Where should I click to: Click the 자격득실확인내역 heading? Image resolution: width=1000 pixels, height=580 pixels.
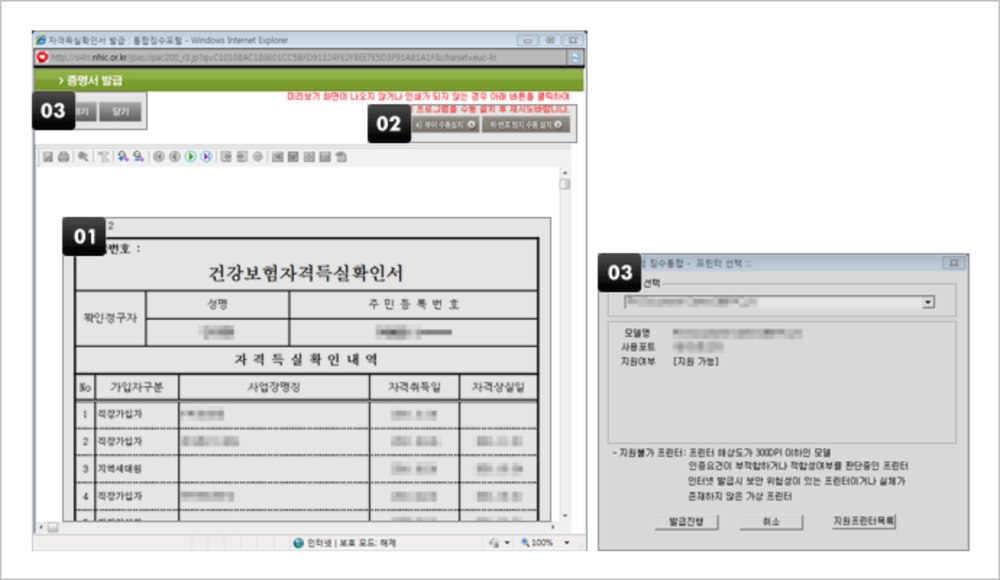(306, 359)
